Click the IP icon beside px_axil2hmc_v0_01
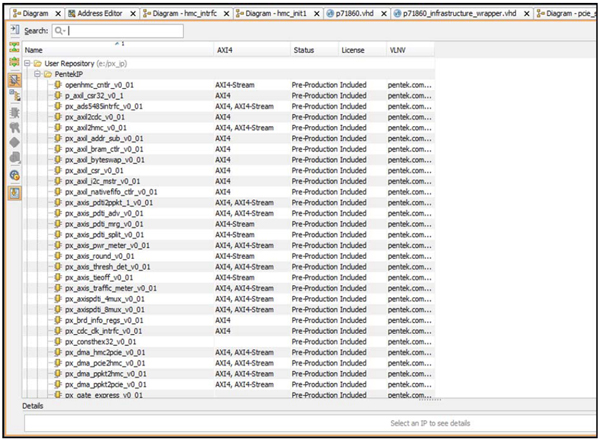 tap(58, 127)
